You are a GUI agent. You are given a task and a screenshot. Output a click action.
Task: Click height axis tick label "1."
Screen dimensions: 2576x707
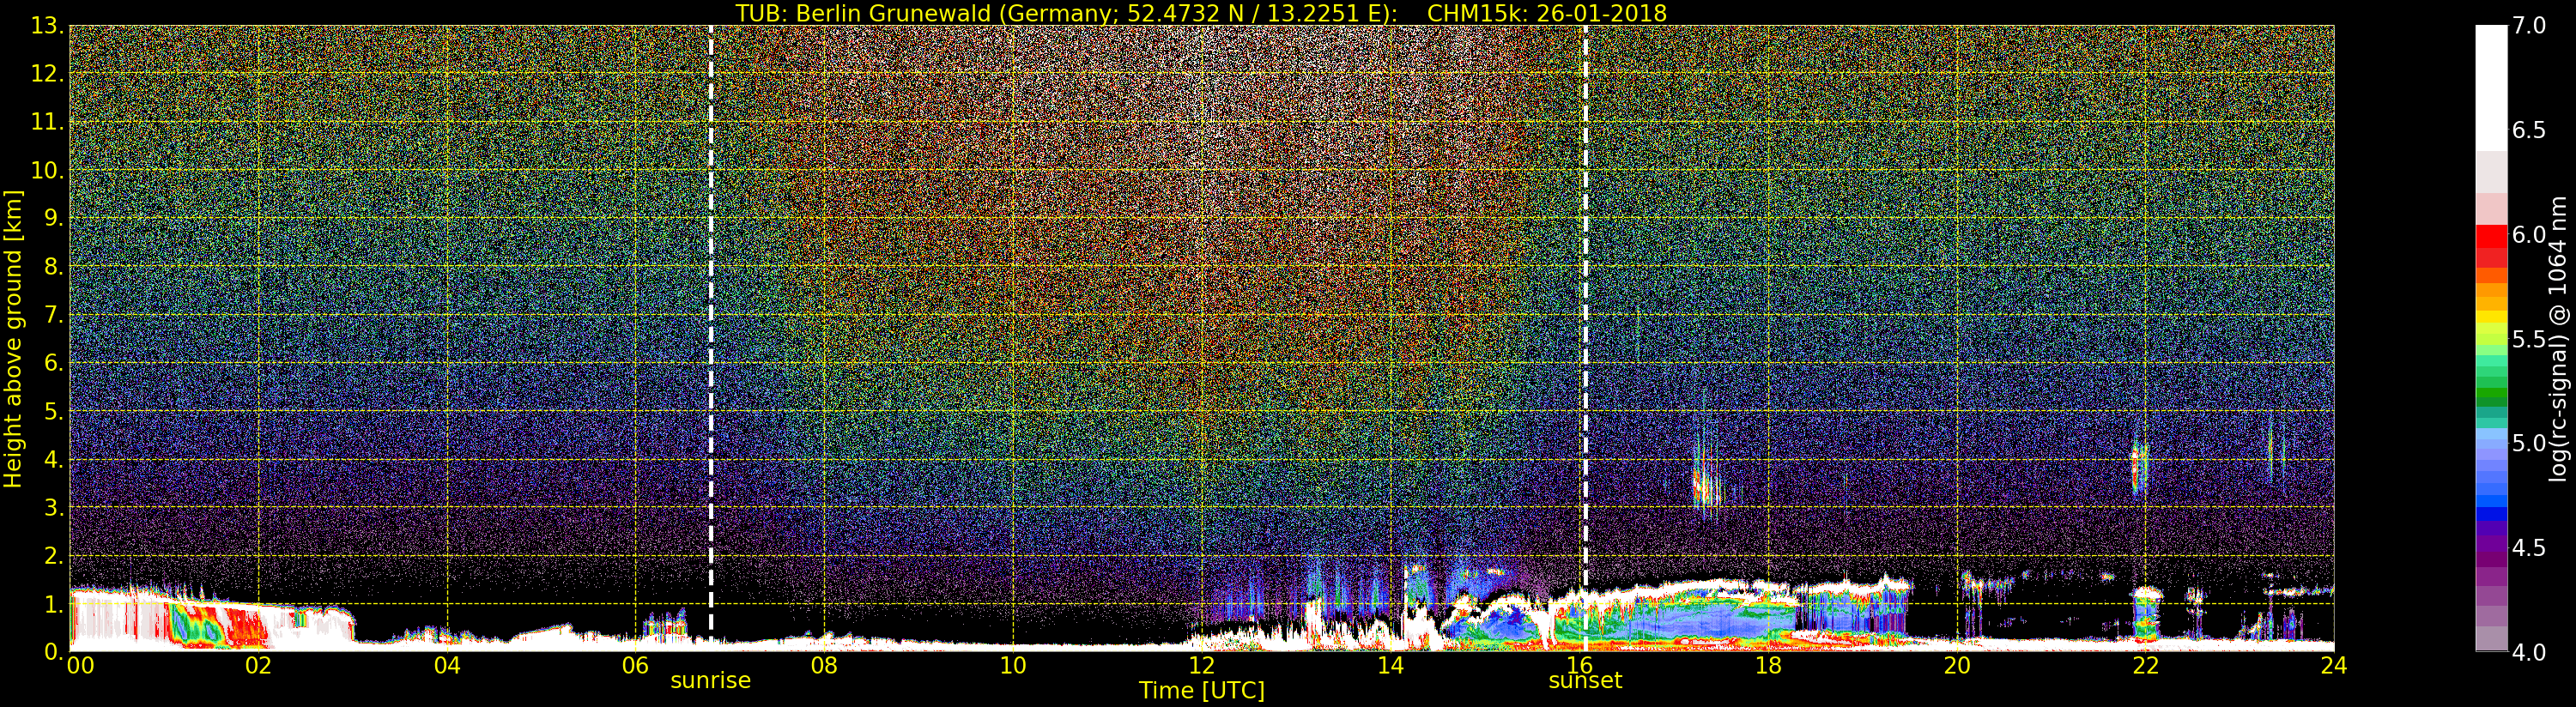tap(54, 604)
